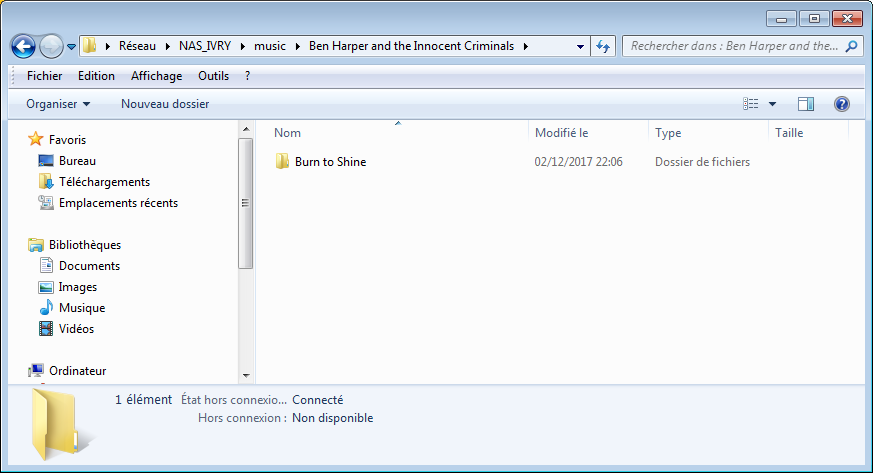
Task: Open the Vidéos library
Action: [76, 329]
